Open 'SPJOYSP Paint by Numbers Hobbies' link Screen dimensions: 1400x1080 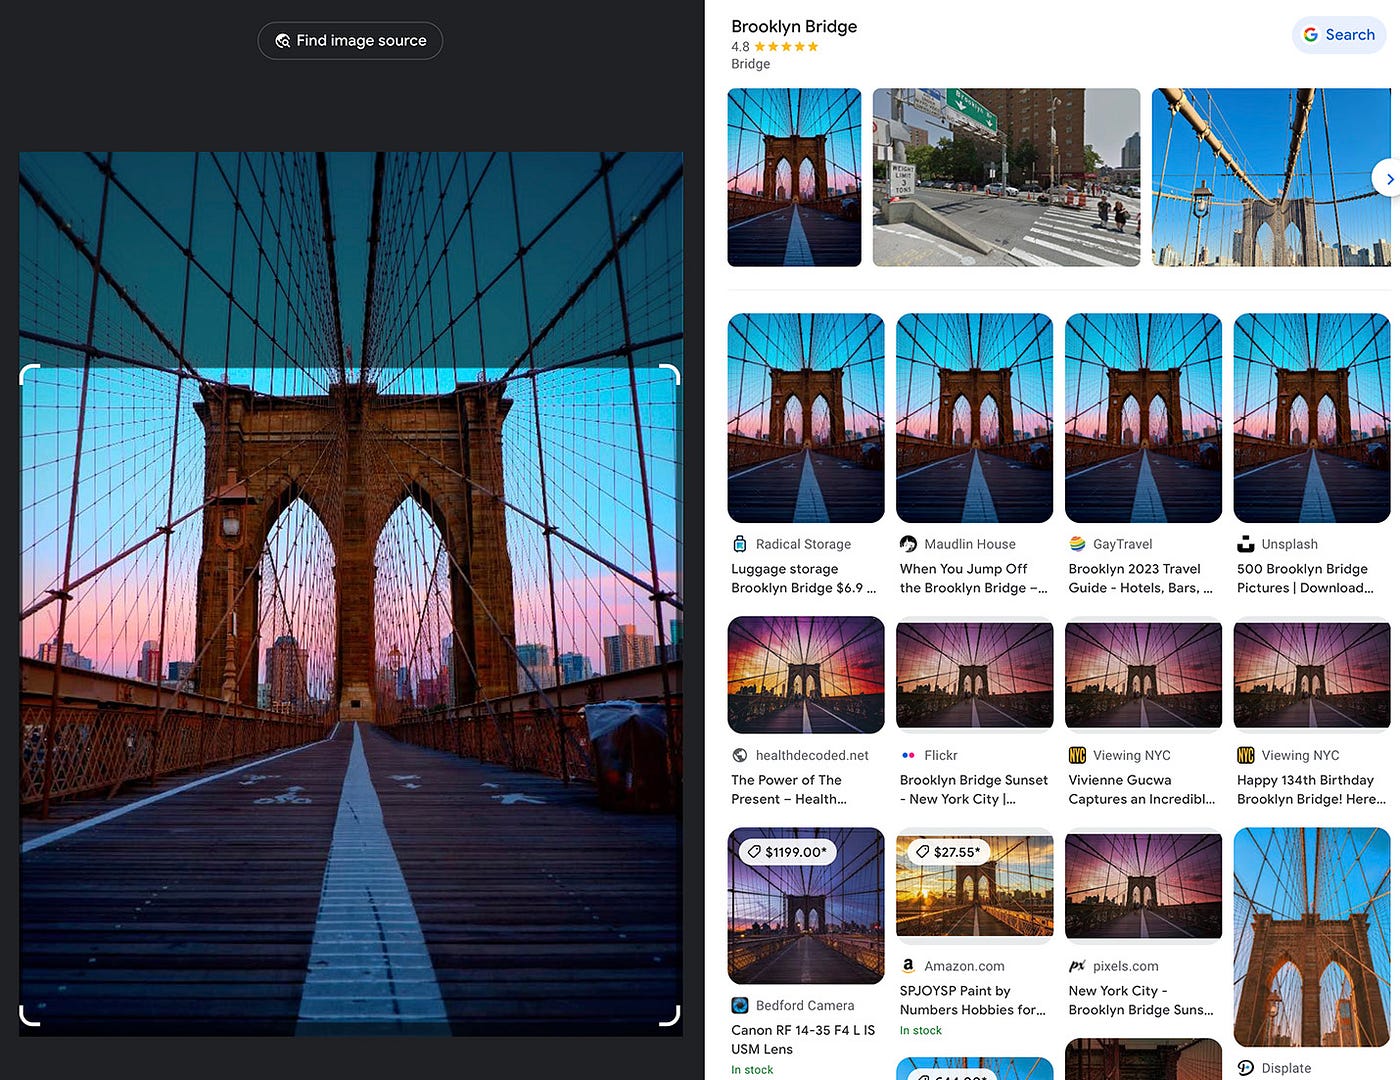[x=972, y=1000]
